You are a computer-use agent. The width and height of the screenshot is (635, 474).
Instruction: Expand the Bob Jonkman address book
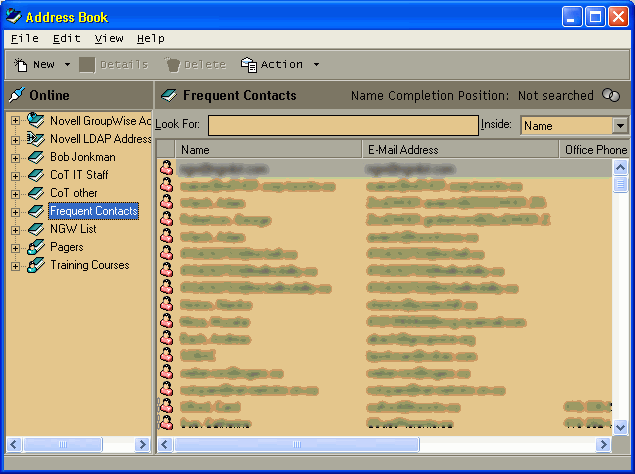tap(15, 158)
